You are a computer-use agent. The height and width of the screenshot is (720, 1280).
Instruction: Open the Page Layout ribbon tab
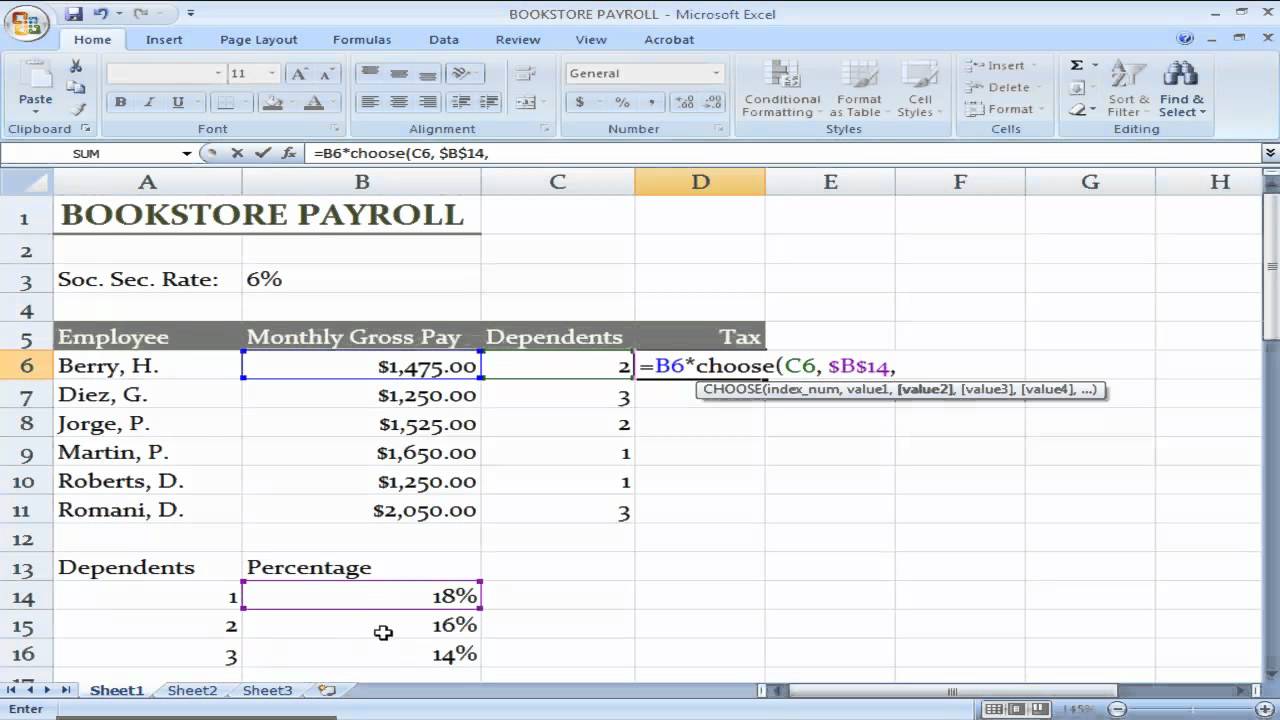pos(259,39)
